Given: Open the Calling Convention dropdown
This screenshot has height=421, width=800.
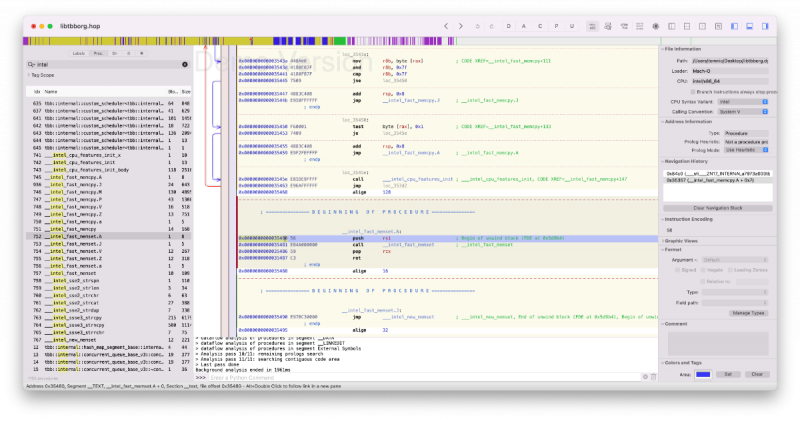Looking at the screenshot, I should 743,111.
